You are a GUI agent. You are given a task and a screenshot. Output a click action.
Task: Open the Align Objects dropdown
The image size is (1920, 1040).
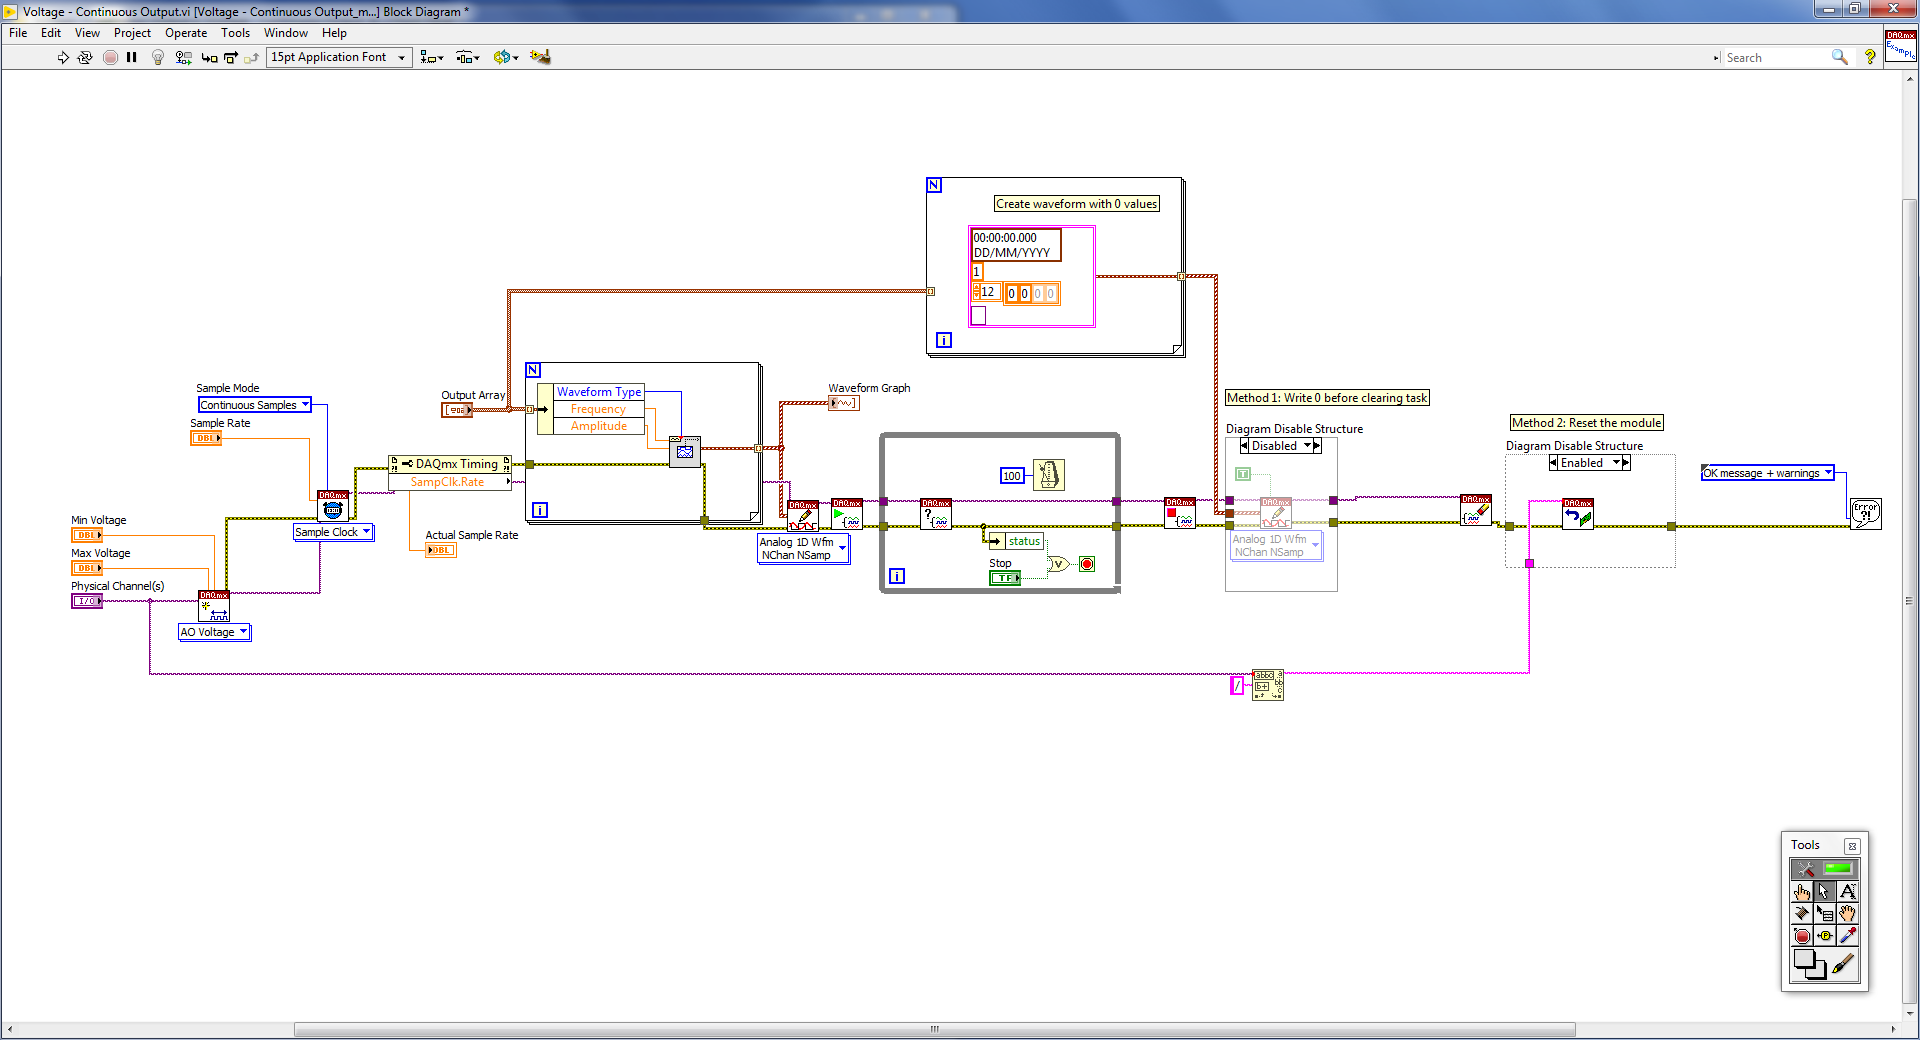(x=432, y=57)
